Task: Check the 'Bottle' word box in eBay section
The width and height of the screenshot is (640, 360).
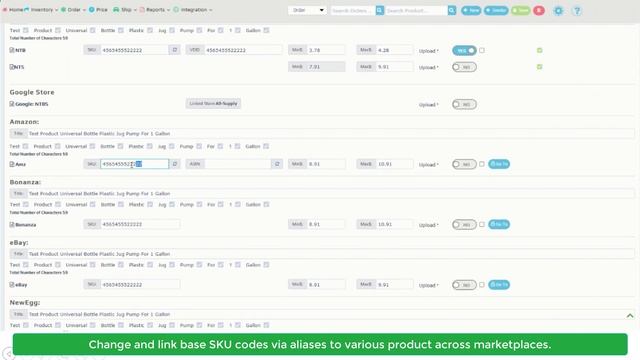Action: tap(121, 265)
